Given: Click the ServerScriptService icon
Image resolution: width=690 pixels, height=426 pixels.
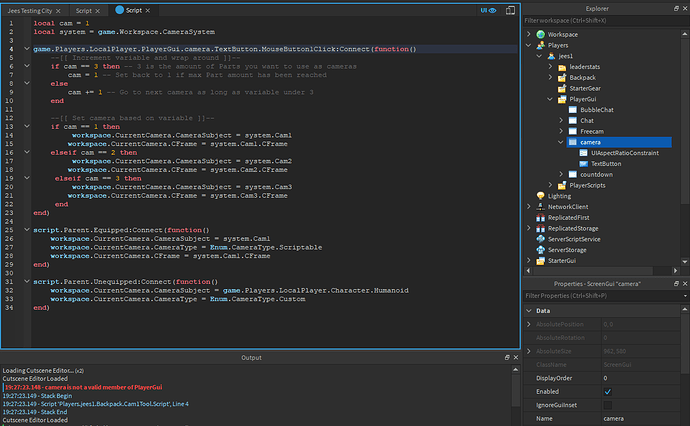Looking at the screenshot, I should pos(540,239).
